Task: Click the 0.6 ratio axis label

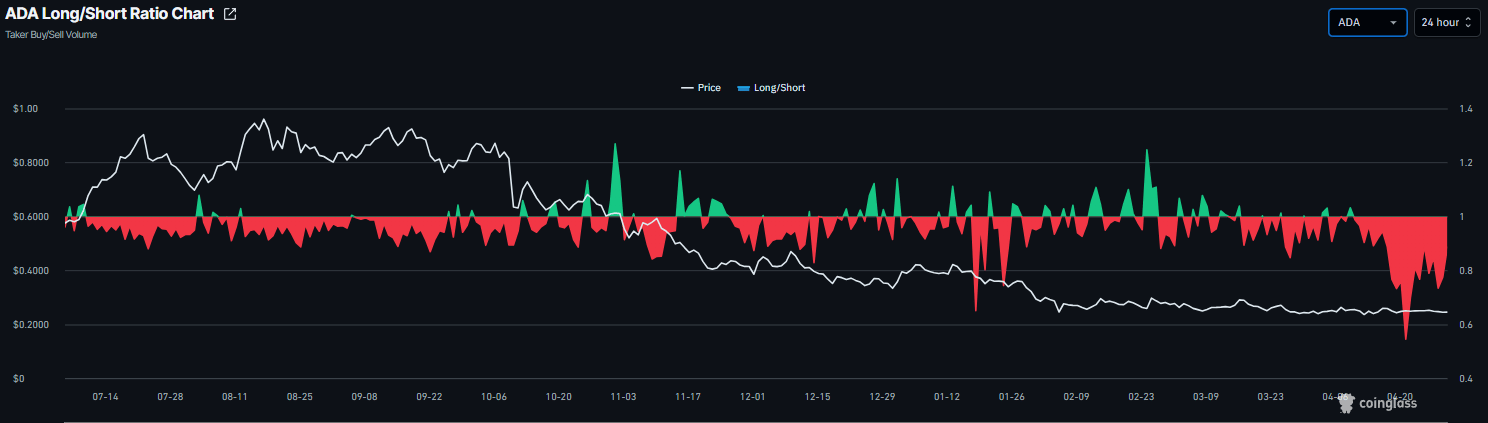Action: click(x=1466, y=325)
